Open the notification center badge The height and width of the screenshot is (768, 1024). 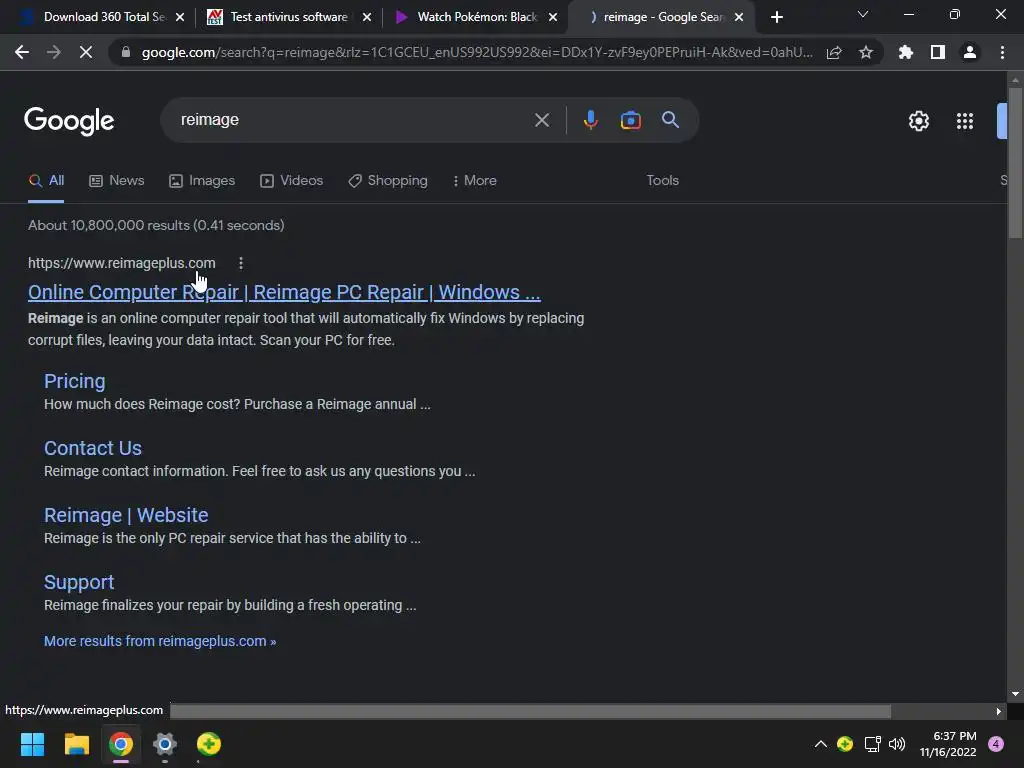pos(996,744)
